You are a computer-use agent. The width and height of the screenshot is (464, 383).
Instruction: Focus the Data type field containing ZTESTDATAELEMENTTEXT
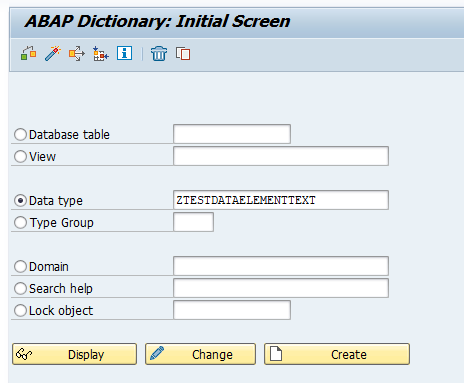click(281, 200)
